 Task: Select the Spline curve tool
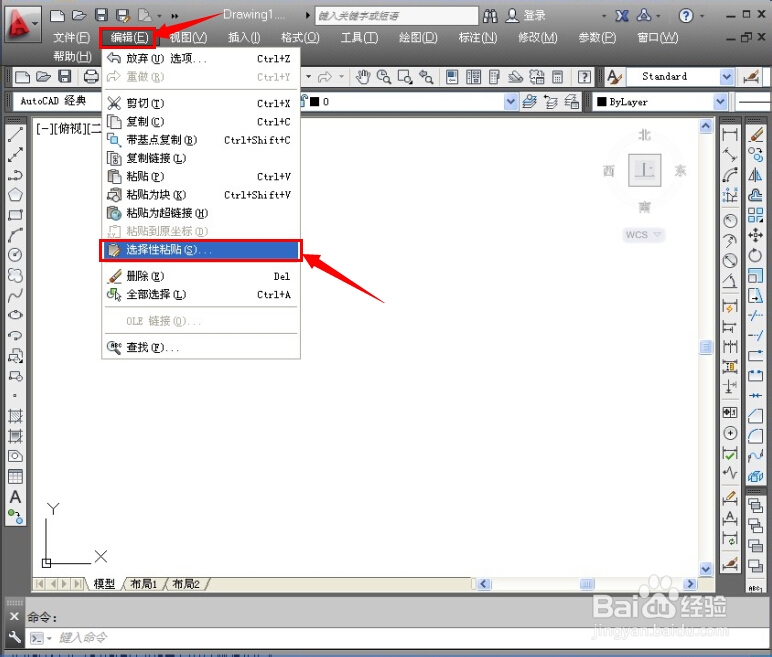[x=15, y=295]
